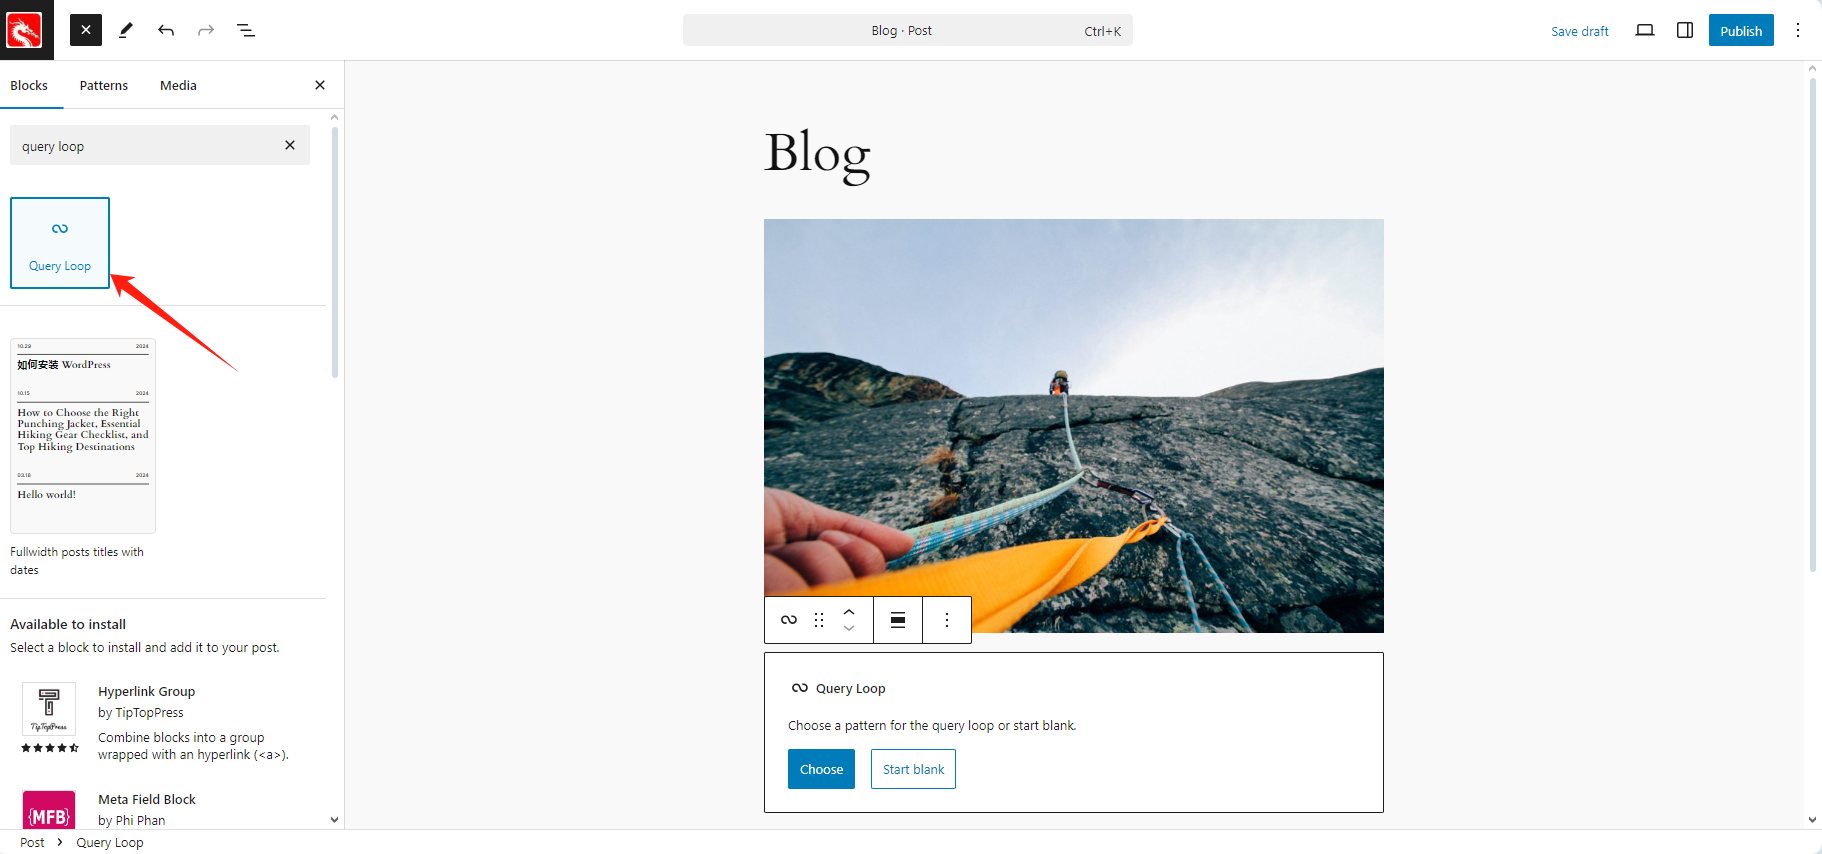
Task: Click the Redo arrow
Action: tap(206, 30)
